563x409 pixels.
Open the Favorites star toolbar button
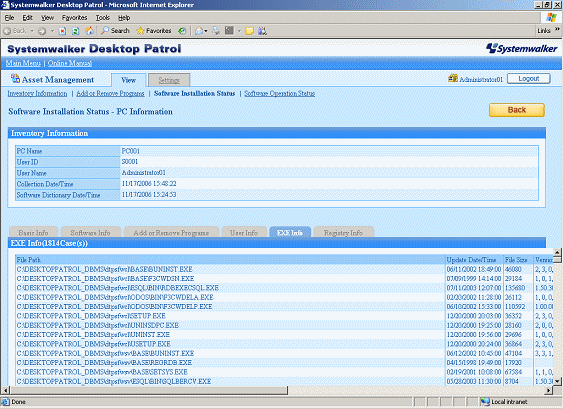pos(154,31)
